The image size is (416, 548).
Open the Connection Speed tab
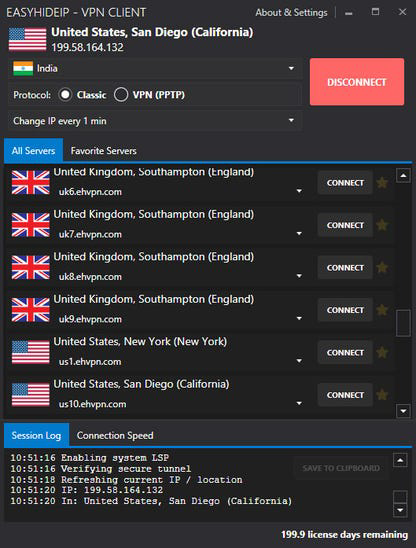(x=115, y=435)
